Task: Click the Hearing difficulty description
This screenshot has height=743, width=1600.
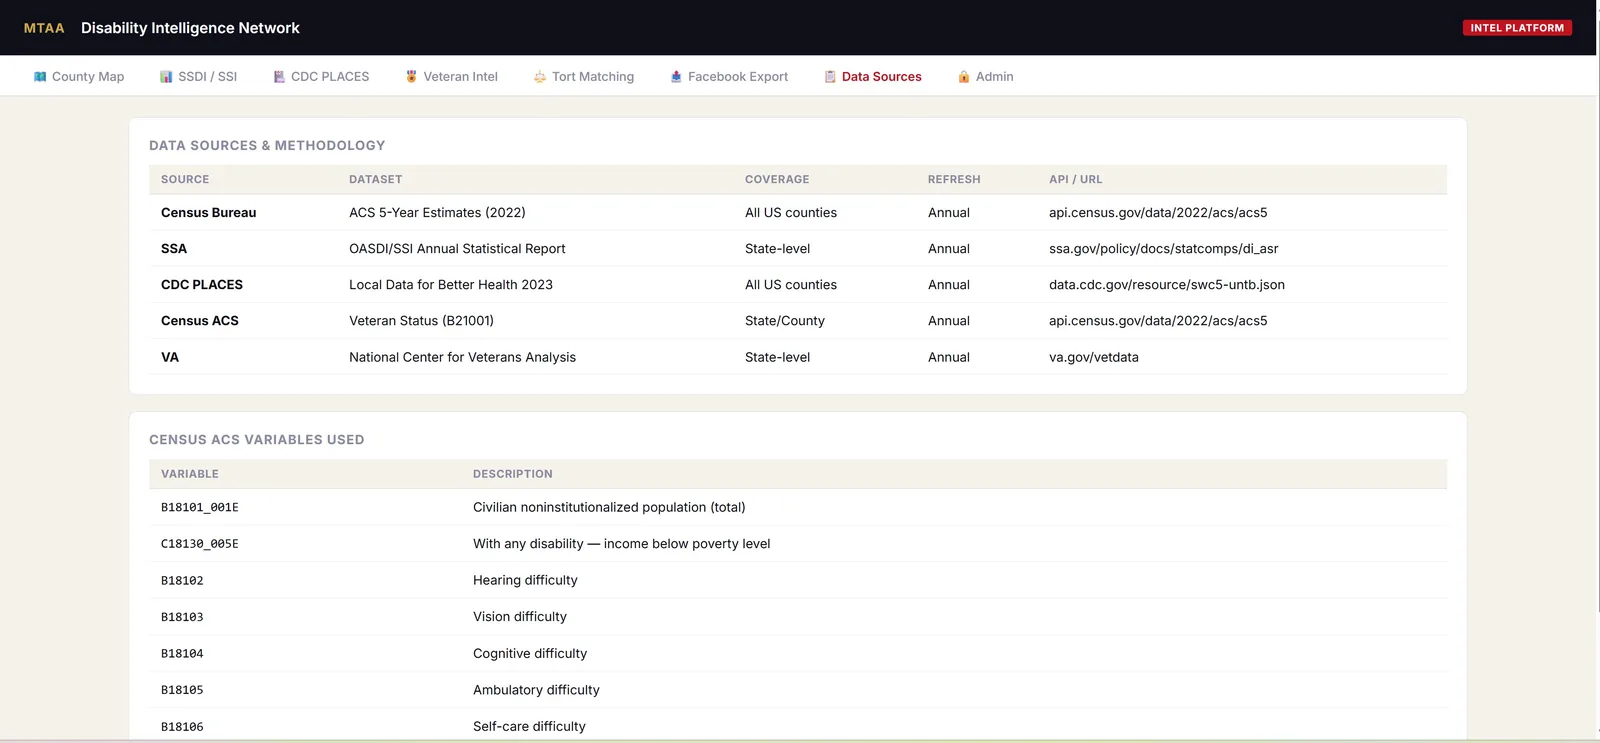Action: coord(525,581)
